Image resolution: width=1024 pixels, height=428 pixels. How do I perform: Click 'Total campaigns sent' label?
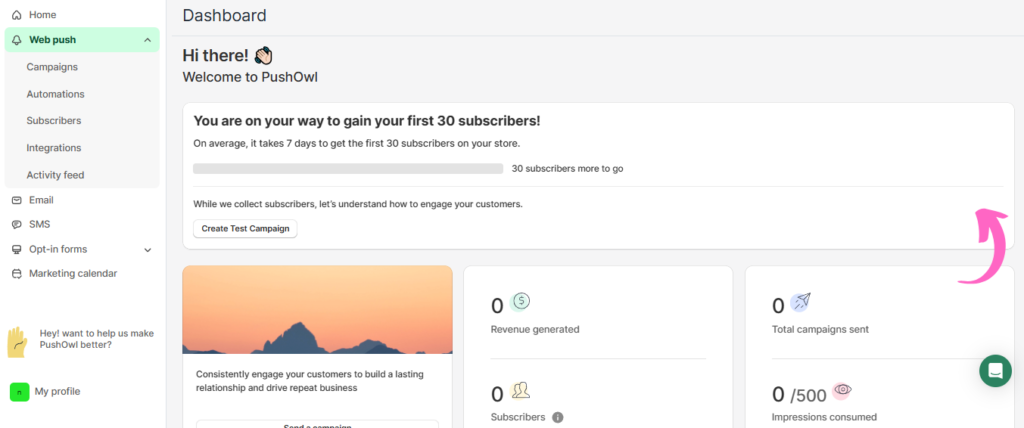click(x=820, y=329)
